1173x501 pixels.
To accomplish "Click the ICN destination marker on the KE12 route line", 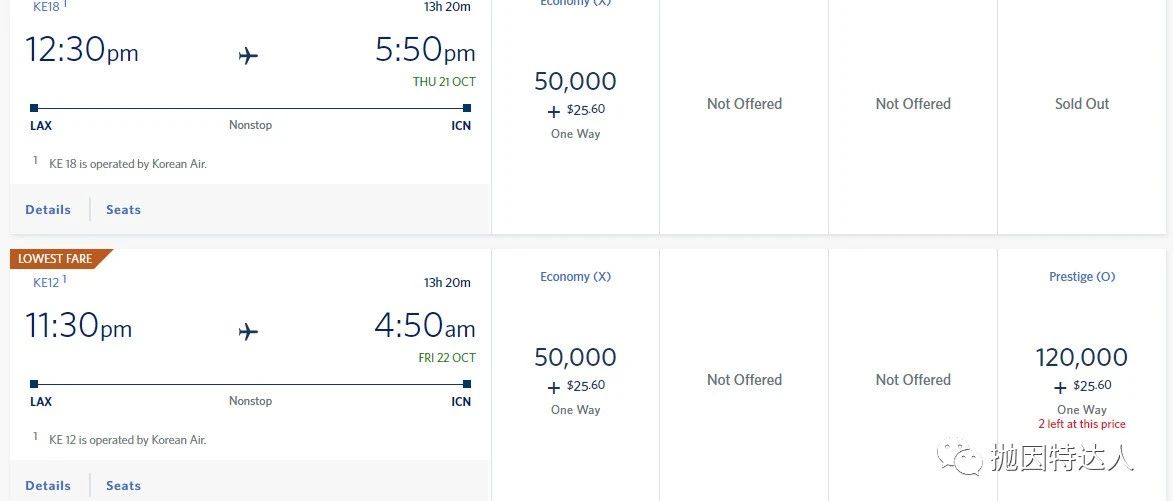I will 467,383.
